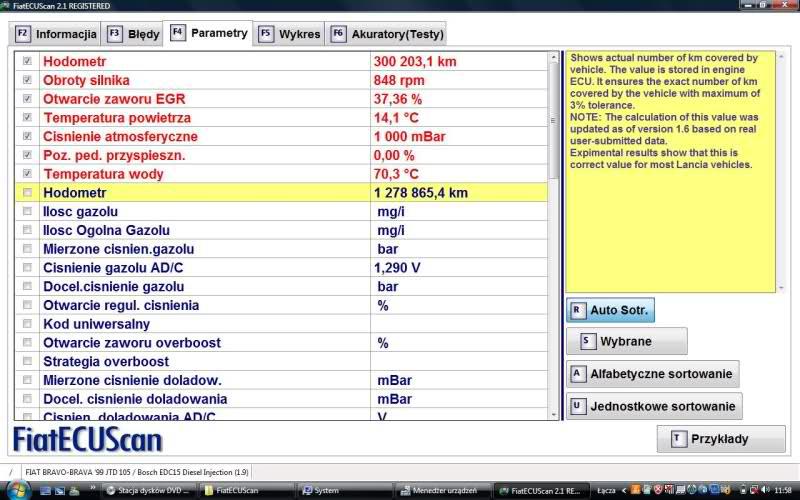The height and width of the screenshot is (500, 800).
Task: Uncheck Otwarcie zaworu EGR checkbox
Action: pyautogui.click(x=28, y=99)
